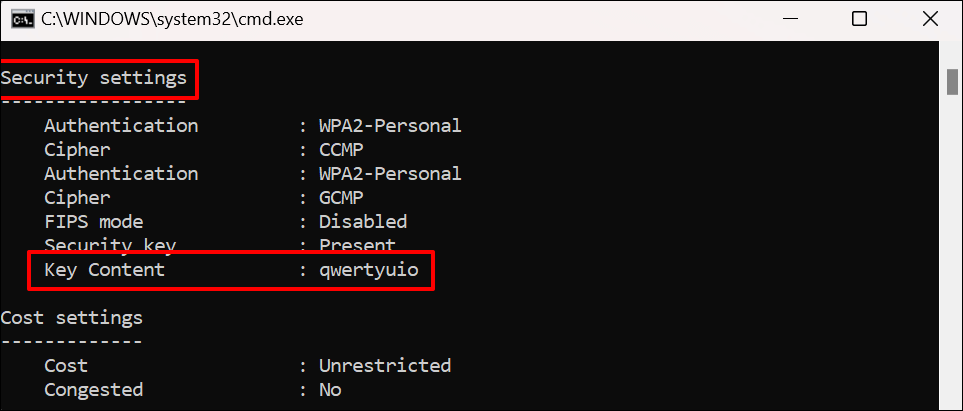Click the Cost settings heading
Screen dimensions: 963x411
click(71, 318)
